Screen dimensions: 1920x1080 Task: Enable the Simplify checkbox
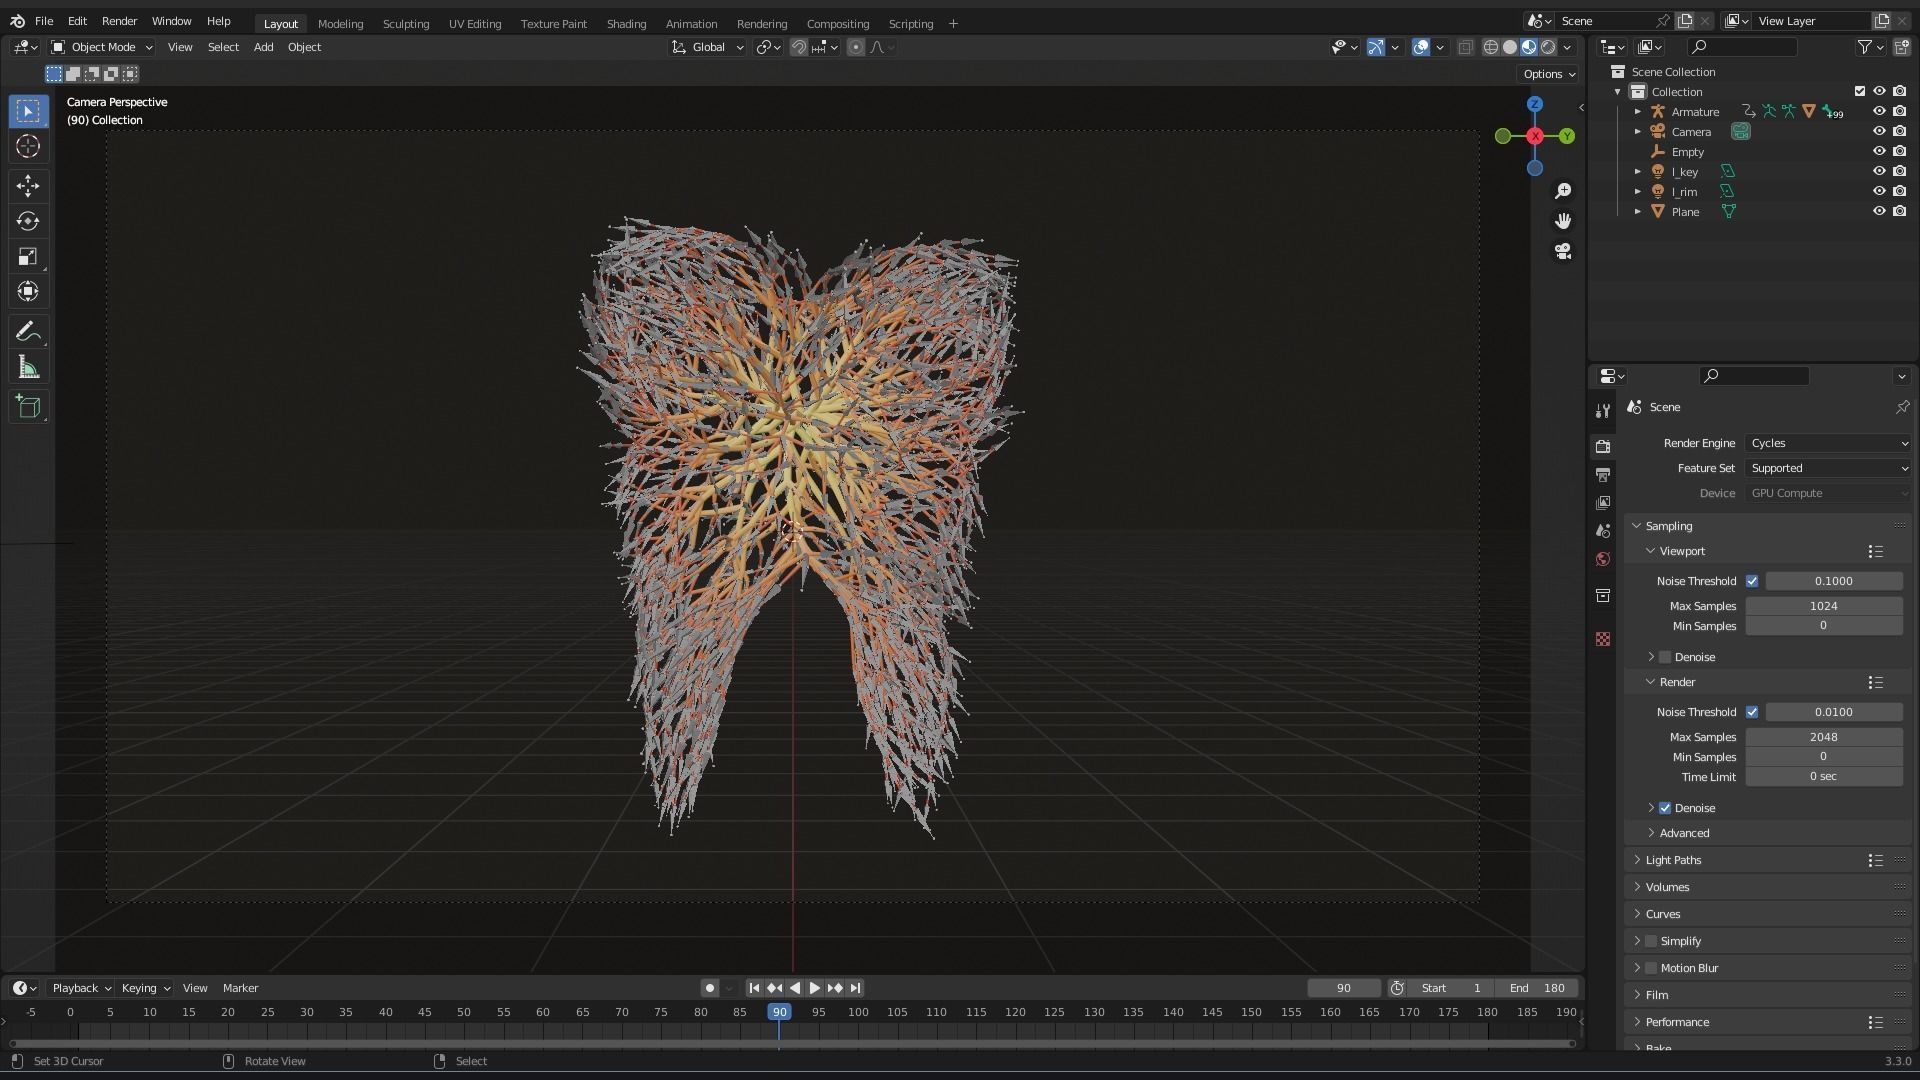point(1651,941)
